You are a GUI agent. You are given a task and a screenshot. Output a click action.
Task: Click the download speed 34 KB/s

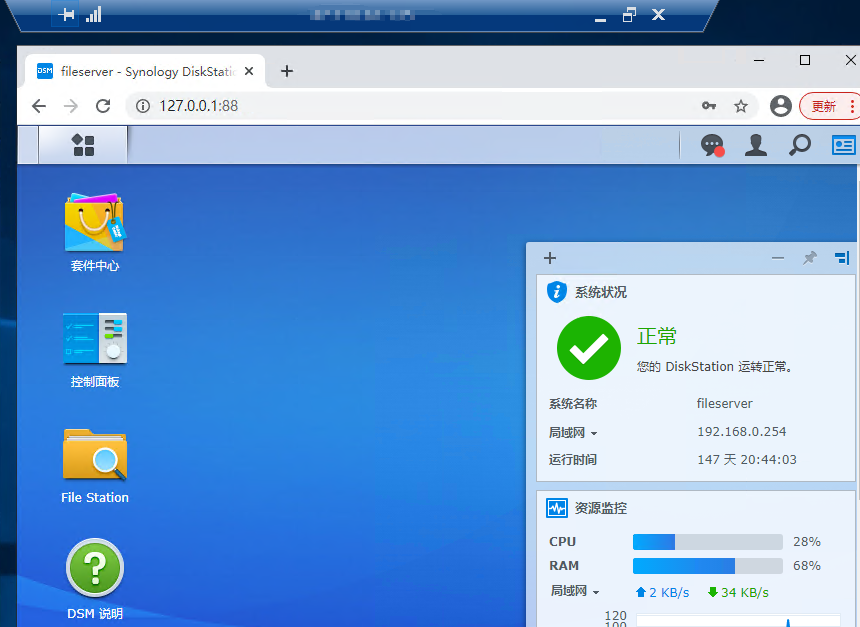(x=738, y=592)
